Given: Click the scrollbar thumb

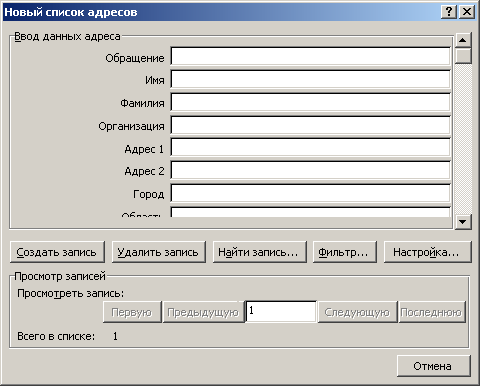Looking at the screenshot, I should coord(463,56).
